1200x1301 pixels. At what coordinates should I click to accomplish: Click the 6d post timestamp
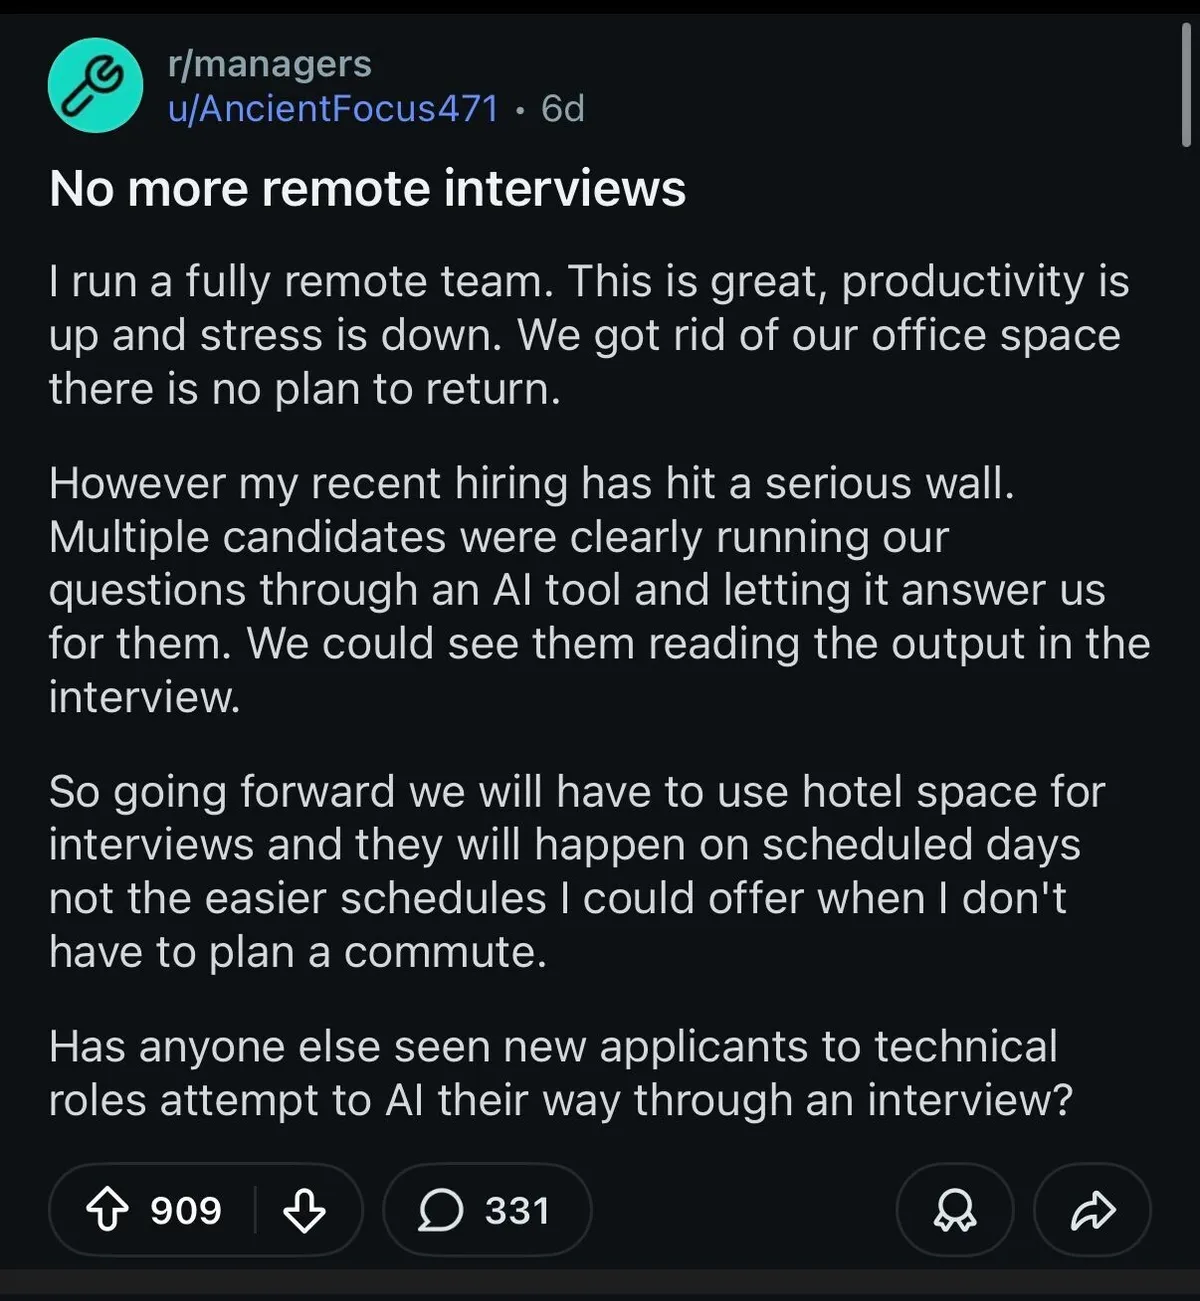click(x=563, y=108)
